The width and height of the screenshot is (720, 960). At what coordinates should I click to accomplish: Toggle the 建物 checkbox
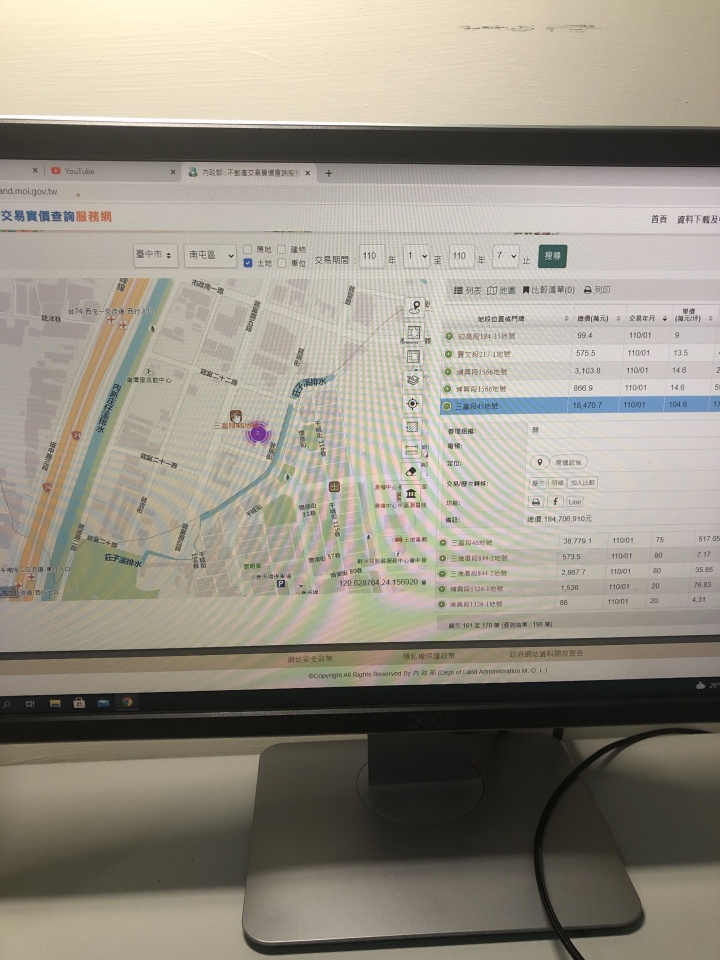click(282, 249)
